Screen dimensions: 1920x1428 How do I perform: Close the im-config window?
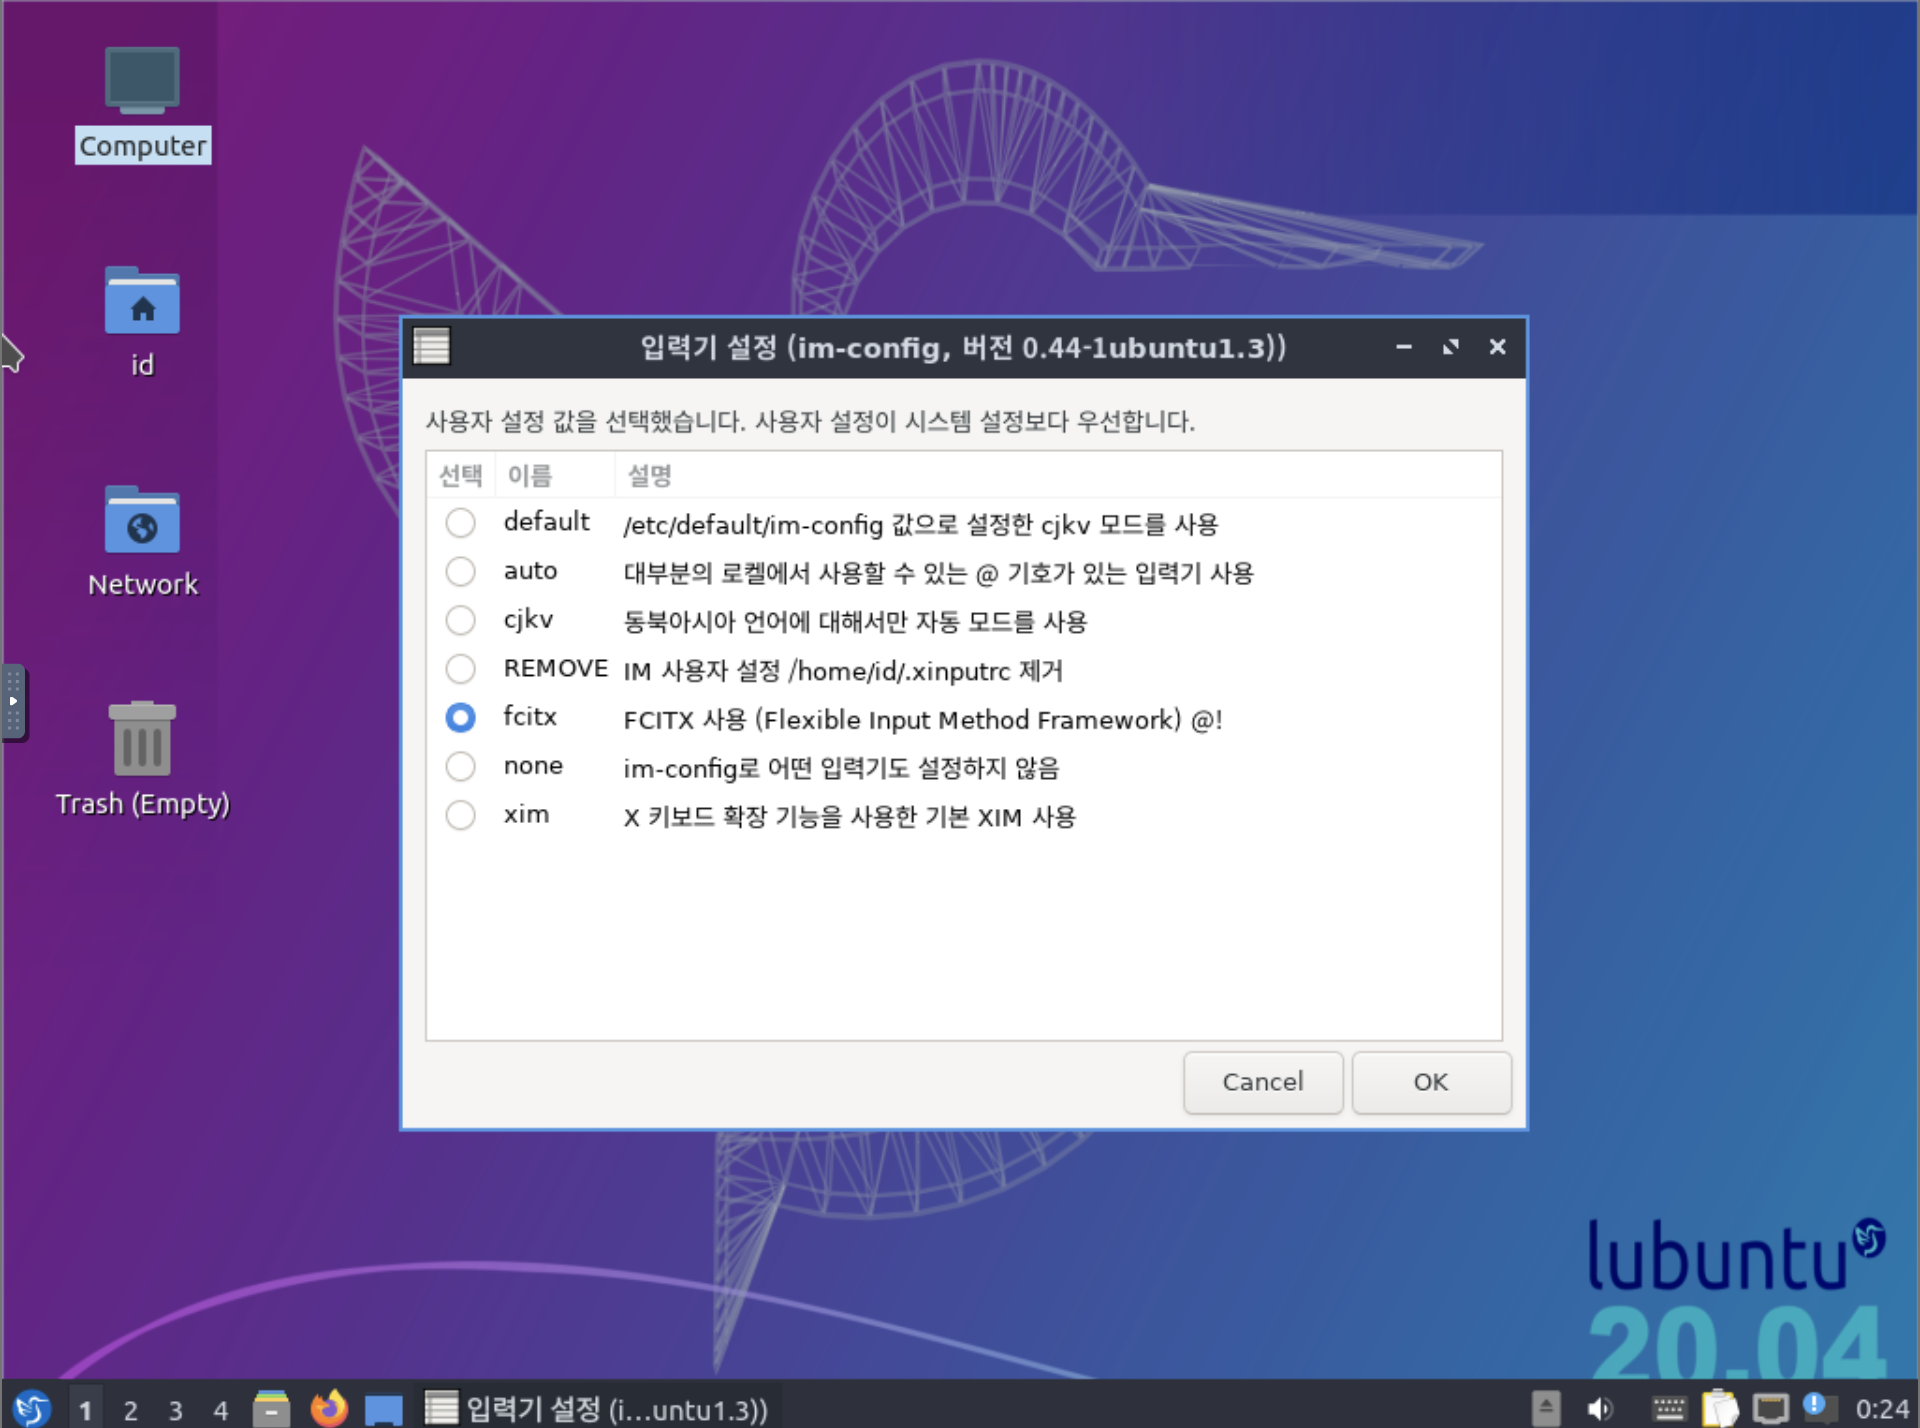(1497, 347)
